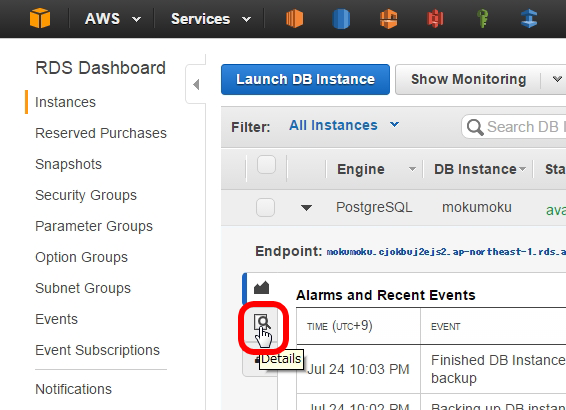
Task: Open the blue arrows service shortcut icon
Action: (529, 18)
